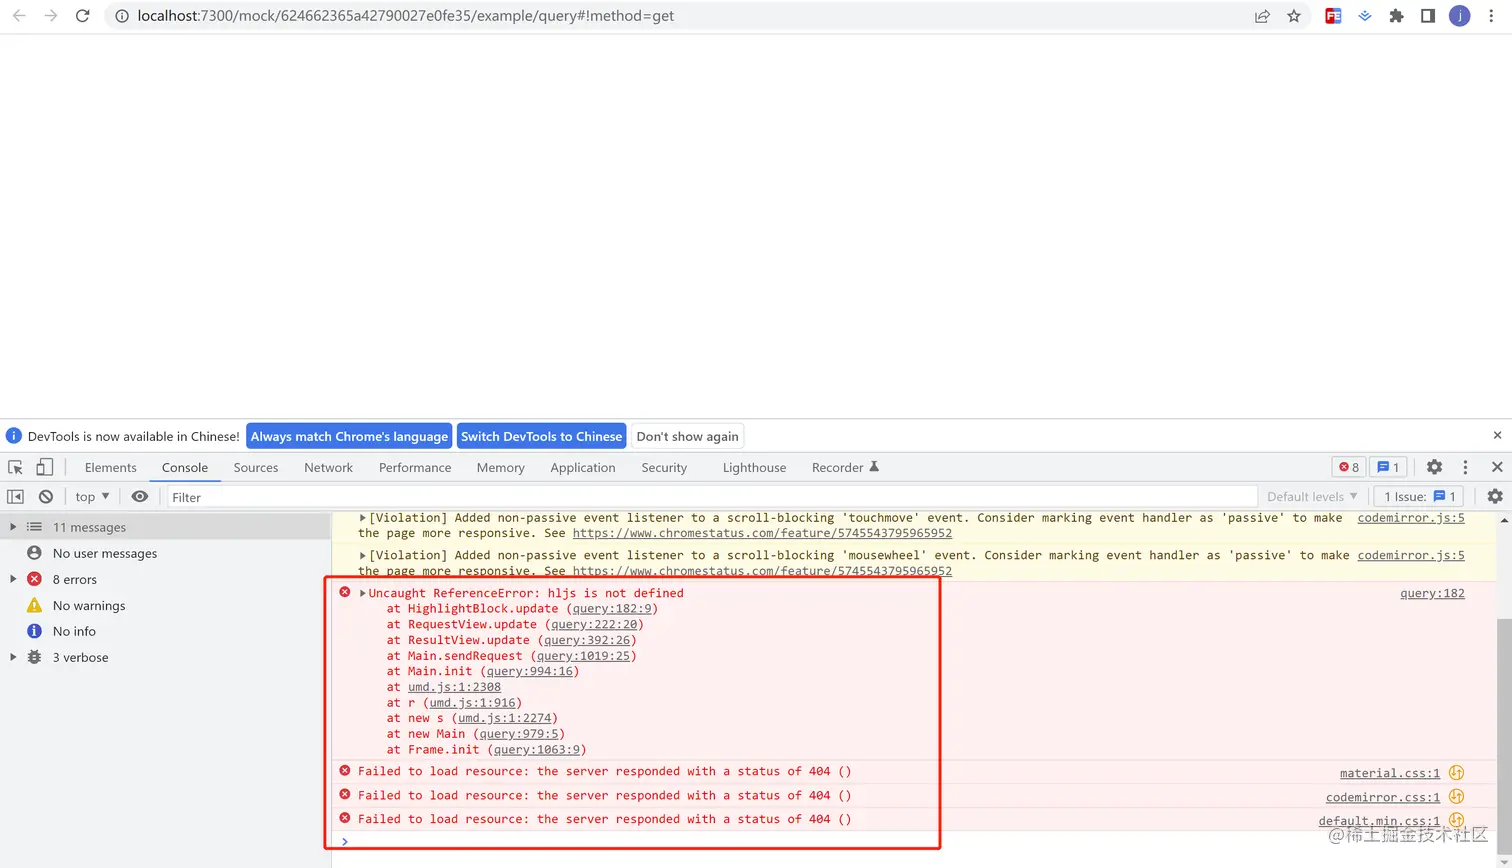This screenshot has width=1512, height=868.
Task: Open query:182 source link at right
Action: [1432, 593]
